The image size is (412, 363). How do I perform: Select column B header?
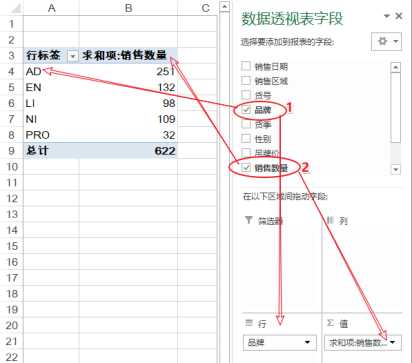[128, 8]
